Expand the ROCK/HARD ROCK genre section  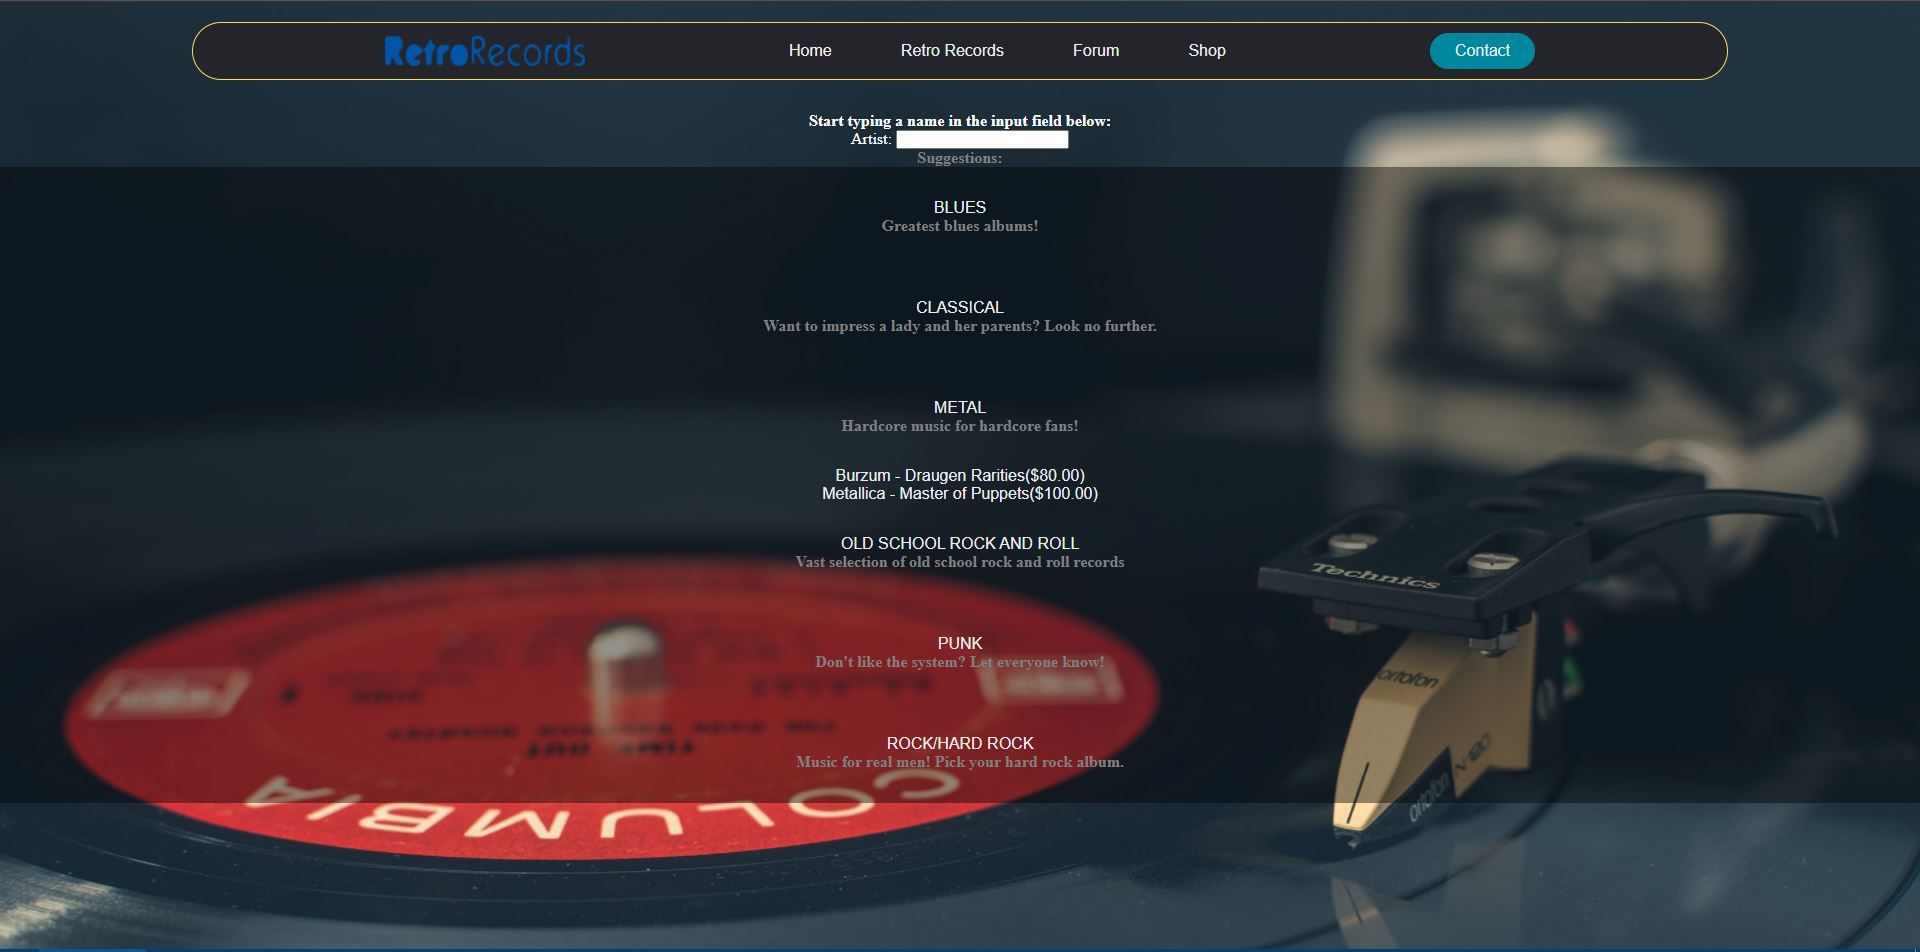tap(960, 743)
